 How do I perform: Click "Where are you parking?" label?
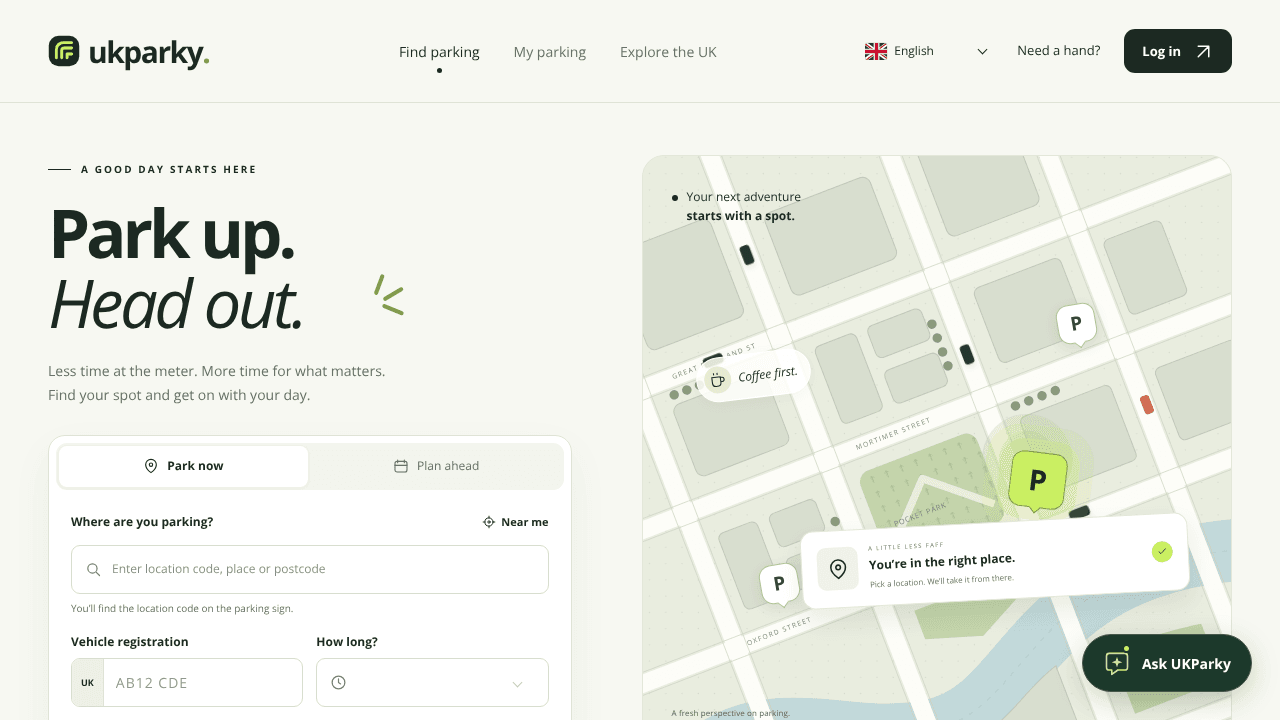coord(142,522)
